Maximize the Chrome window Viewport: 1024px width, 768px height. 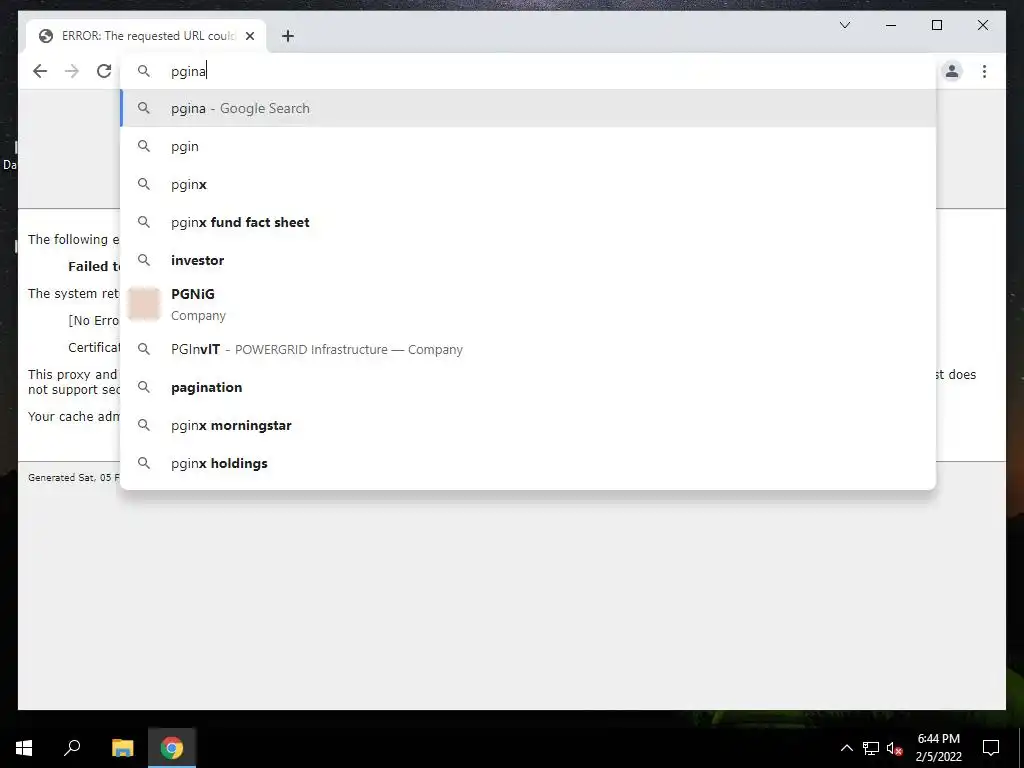click(936, 25)
